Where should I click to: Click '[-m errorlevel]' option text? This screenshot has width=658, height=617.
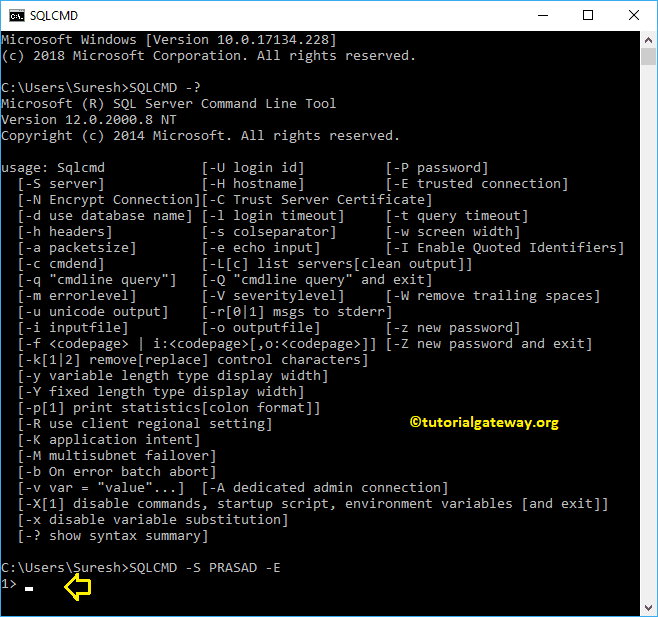tap(77, 296)
